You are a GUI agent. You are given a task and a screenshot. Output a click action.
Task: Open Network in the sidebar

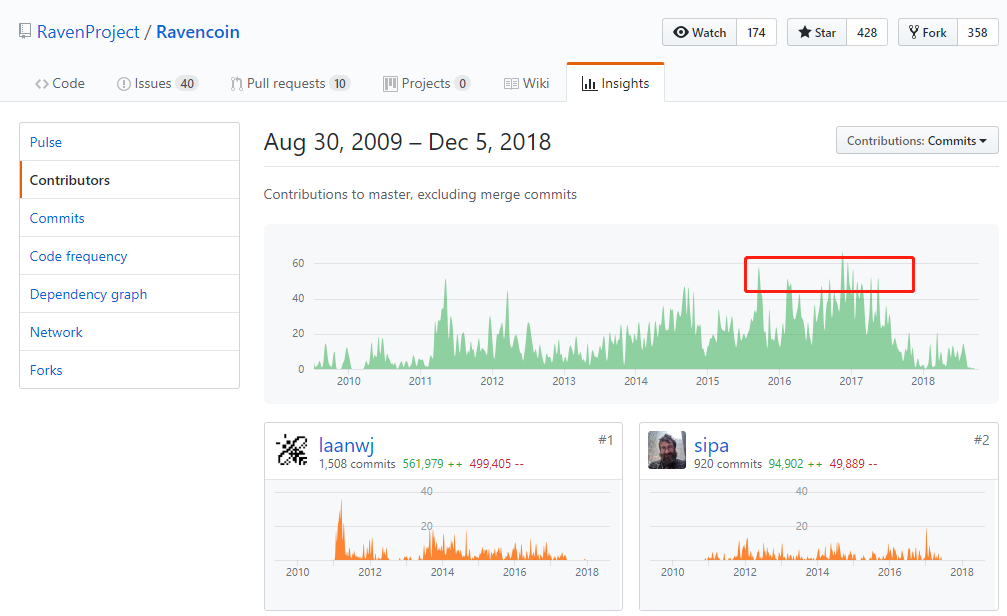tap(130, 331)
